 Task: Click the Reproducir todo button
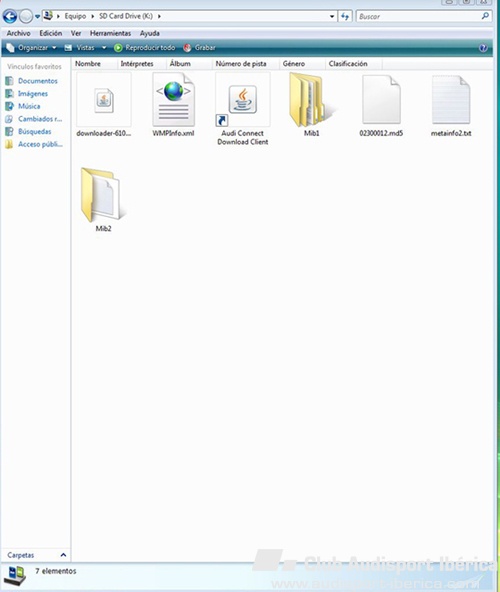click(x=145, y=48)
